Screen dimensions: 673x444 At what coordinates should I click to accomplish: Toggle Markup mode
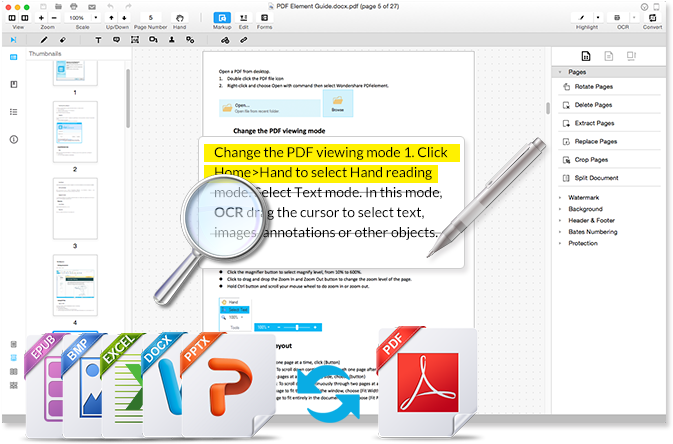pyautogui.click(x=222, y=18)
